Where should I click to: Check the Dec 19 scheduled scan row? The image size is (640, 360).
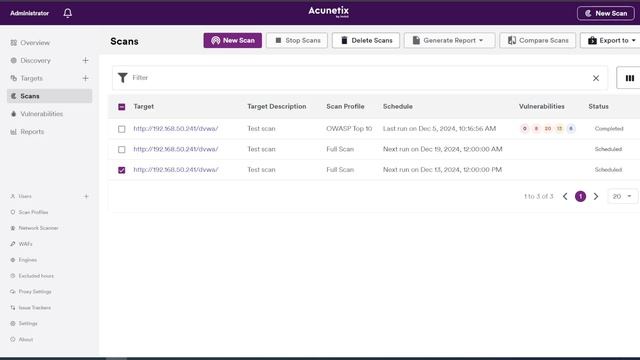pos(122,149)
